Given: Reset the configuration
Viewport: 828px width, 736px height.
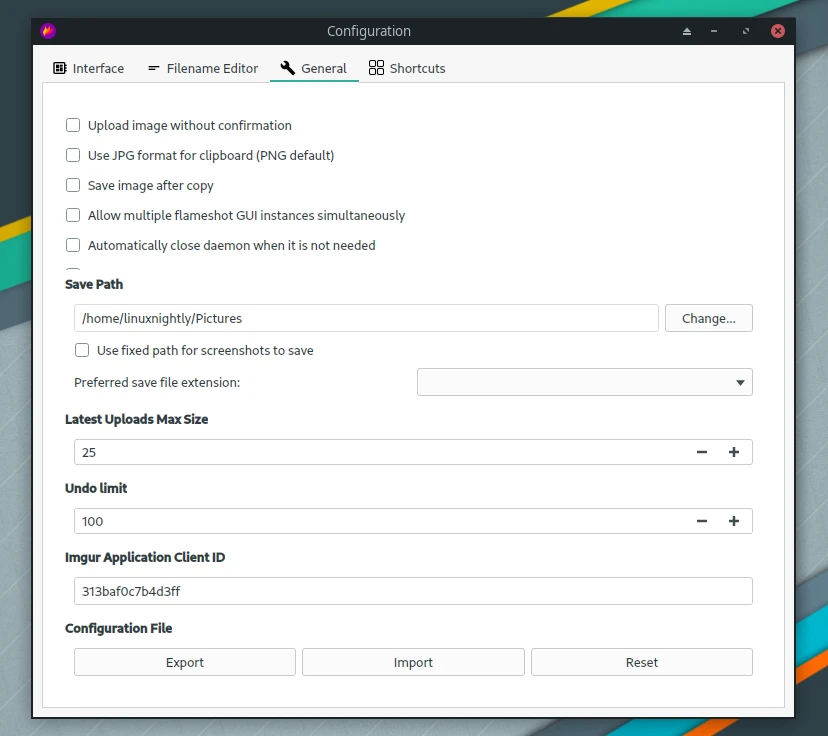Looking at the screenshot, I should coord(642,662).
